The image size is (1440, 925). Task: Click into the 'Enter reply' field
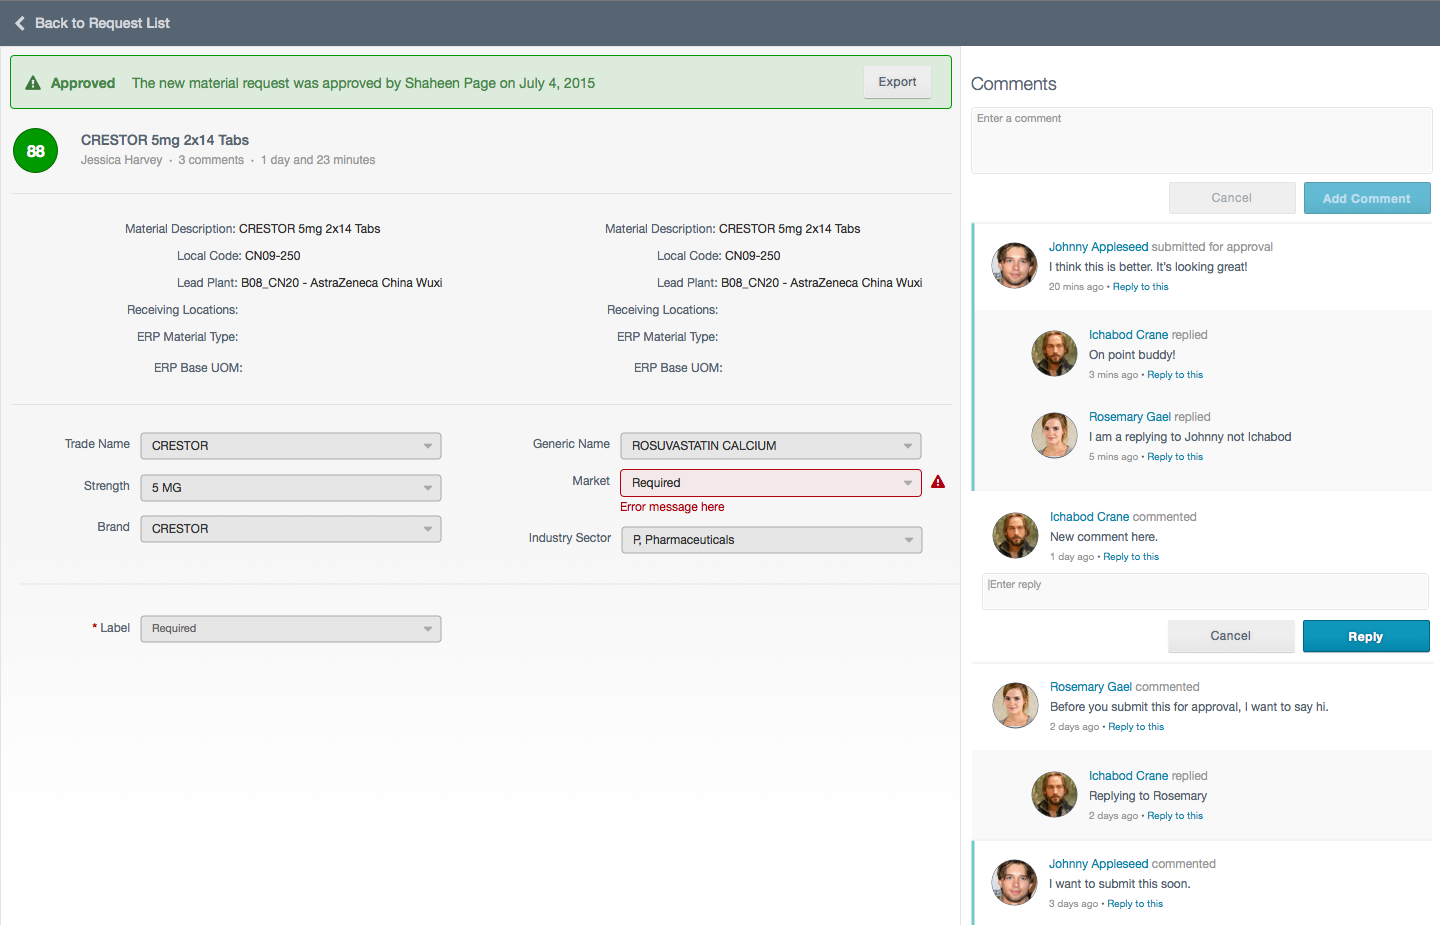[x=1204, y=591]
